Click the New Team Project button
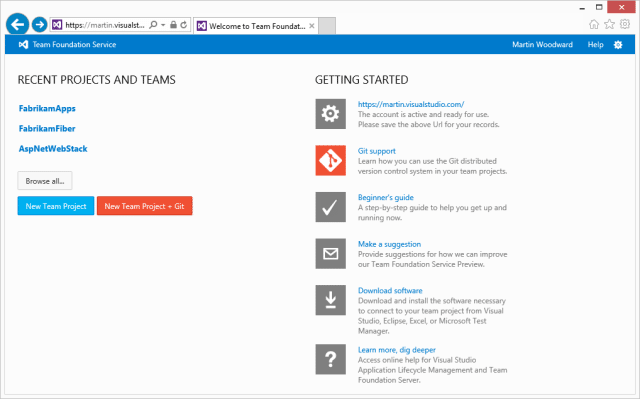The width and height of the screenshot is (640, 399). pos(56,206)
